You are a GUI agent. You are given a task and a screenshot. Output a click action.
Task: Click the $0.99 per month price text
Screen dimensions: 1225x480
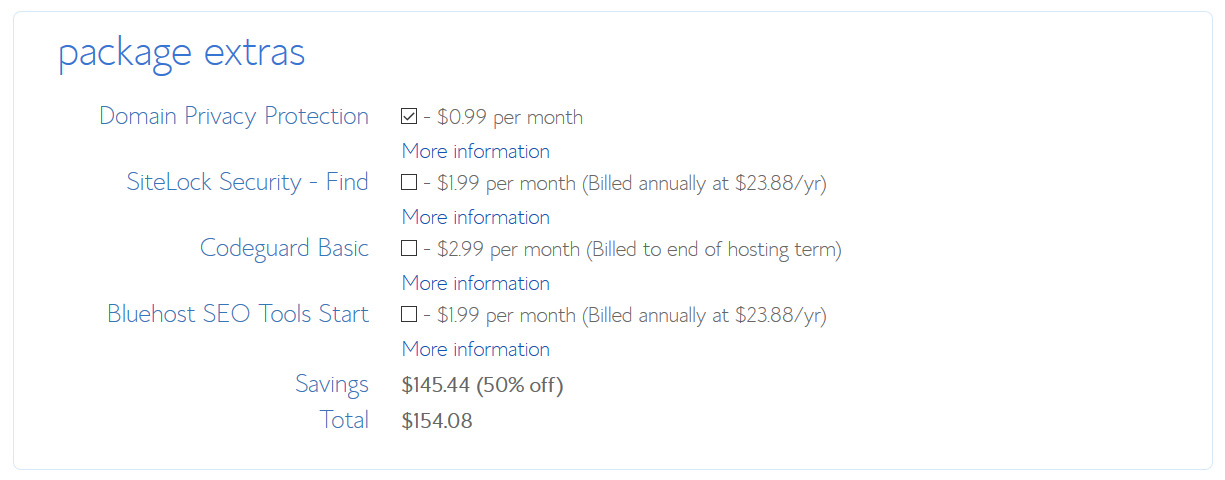pyautogui.click(x=509, y=117)
